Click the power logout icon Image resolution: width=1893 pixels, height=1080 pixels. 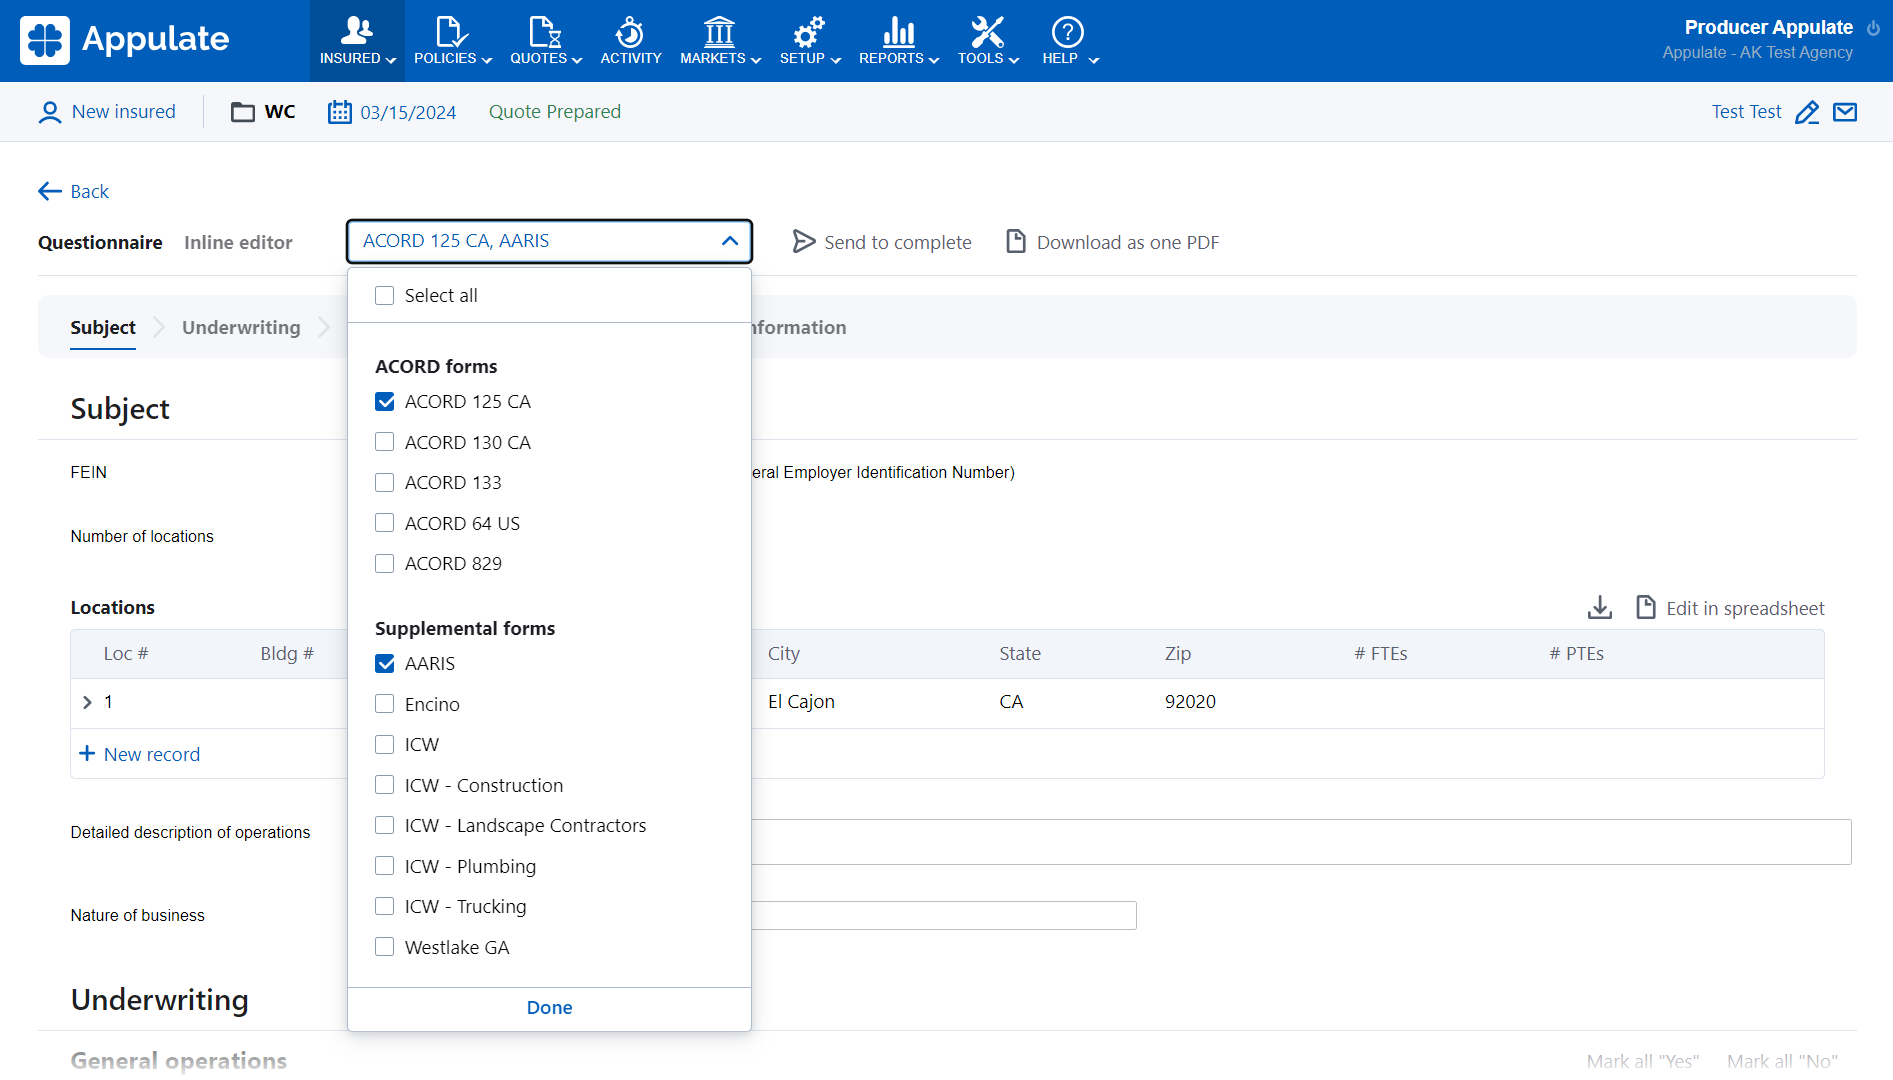(x=1873, y=28)
